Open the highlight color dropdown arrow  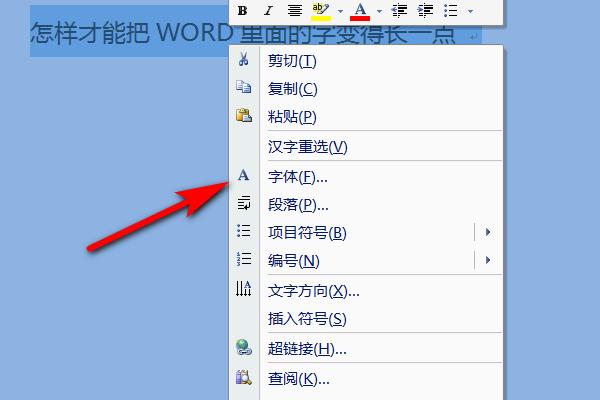[340, 11]
